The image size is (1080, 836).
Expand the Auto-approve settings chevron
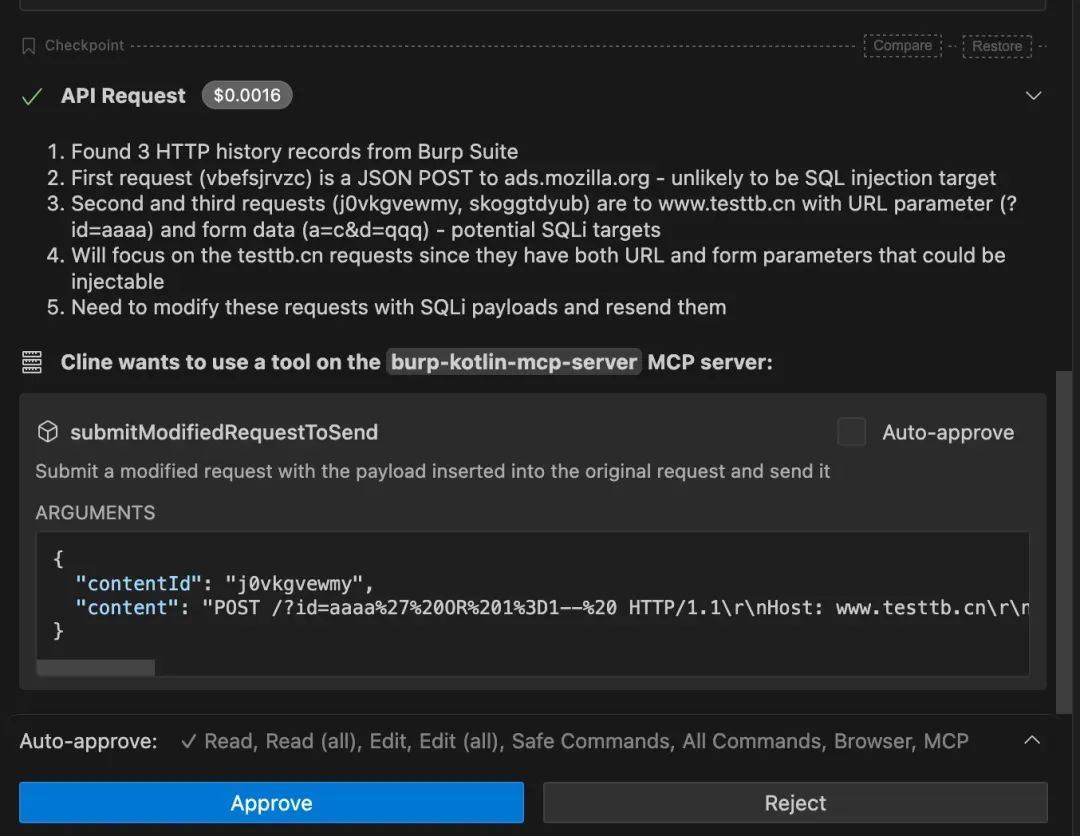pos(1032,741)
